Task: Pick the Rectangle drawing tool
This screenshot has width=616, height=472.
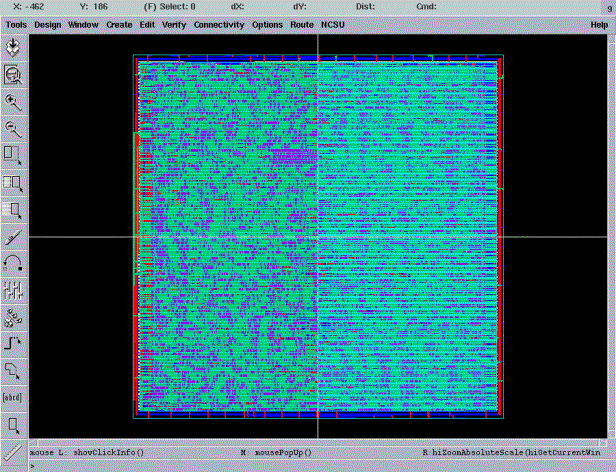Action: [14, 425]
